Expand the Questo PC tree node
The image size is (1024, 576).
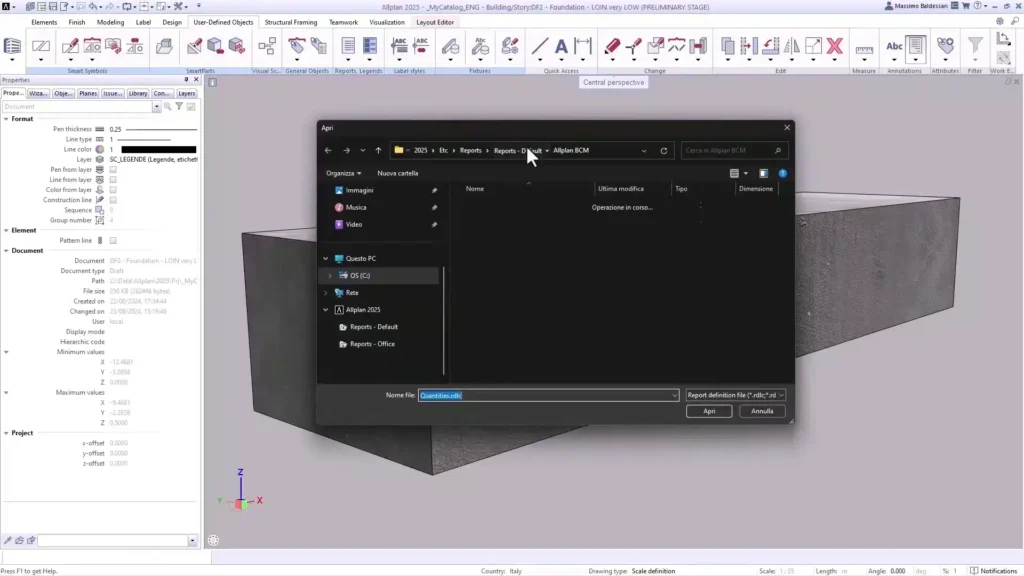pos(324,258)
